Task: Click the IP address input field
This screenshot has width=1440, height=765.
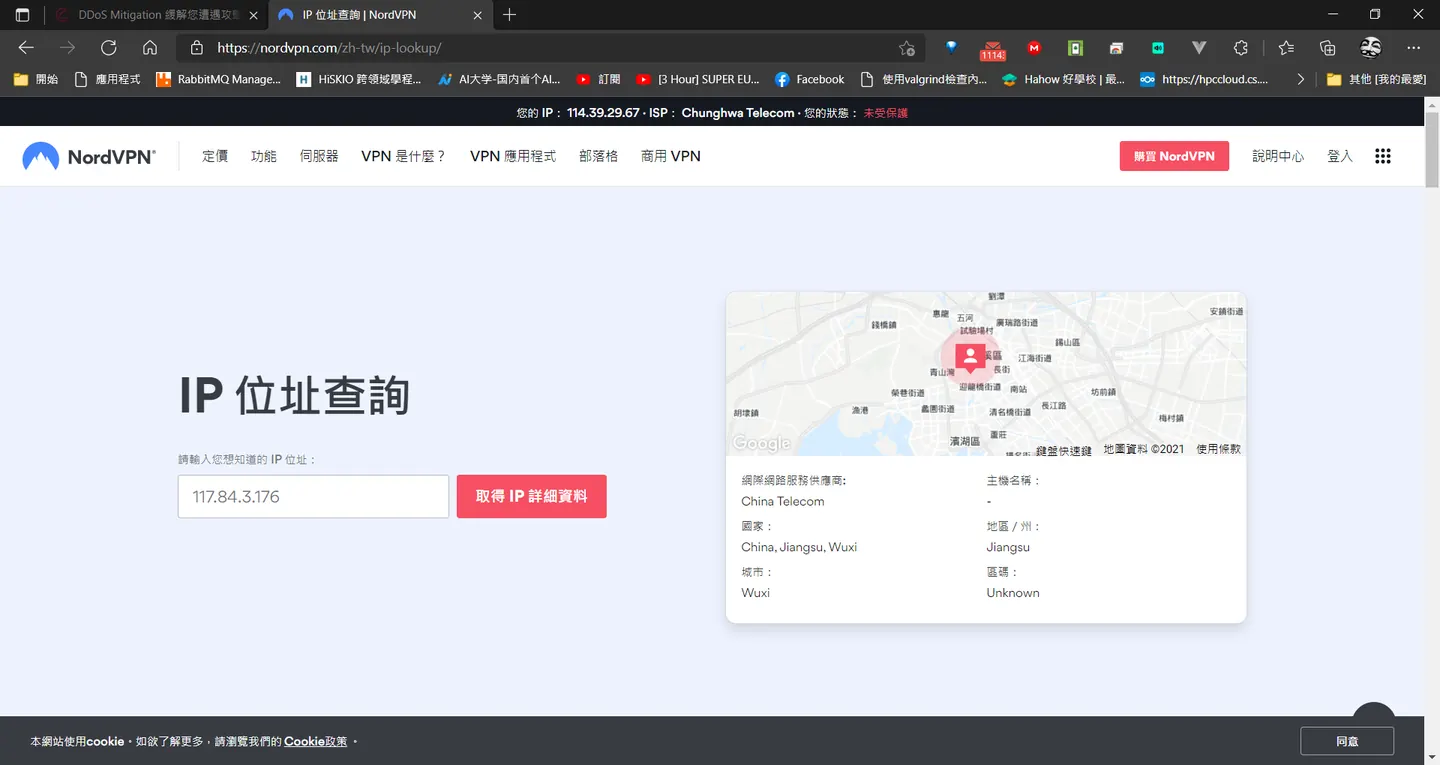Action: pyautogui.click(x=313, y=496)
